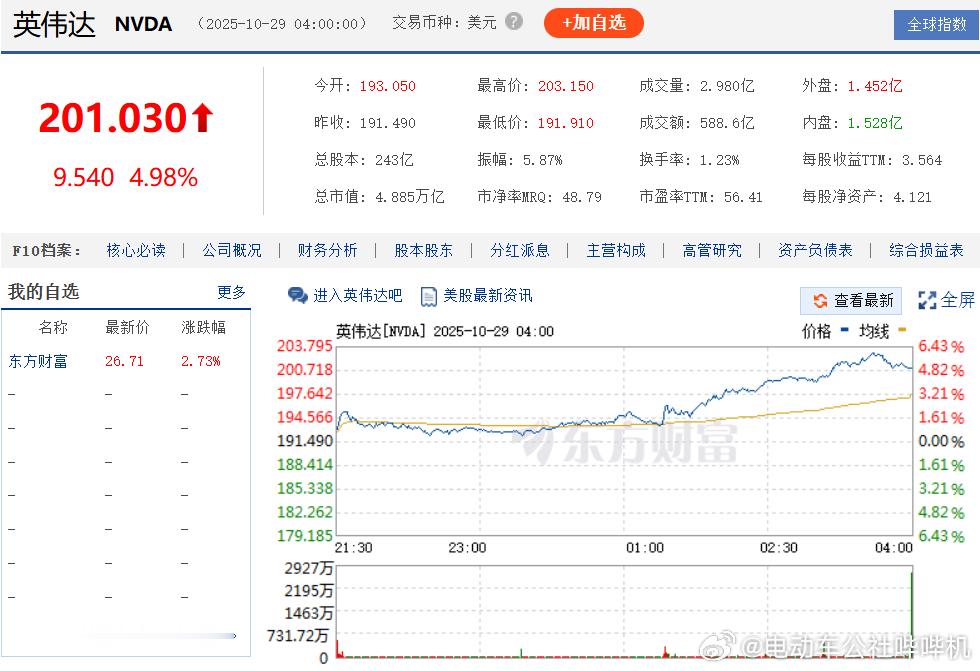Click the watchlist horizontal scrollbar

(159, 636)
